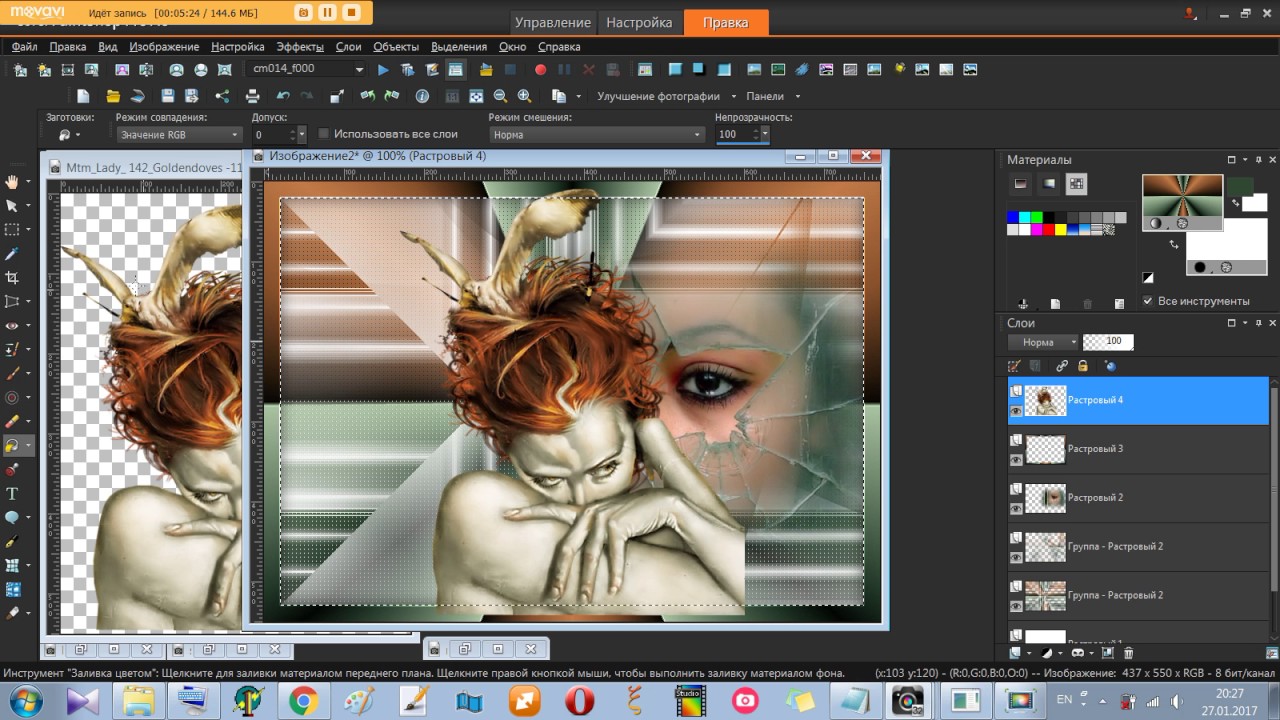The image size is (1280, 720).
Task: Choose the Selection rectangle tool
Action: (x=12, y=229)
